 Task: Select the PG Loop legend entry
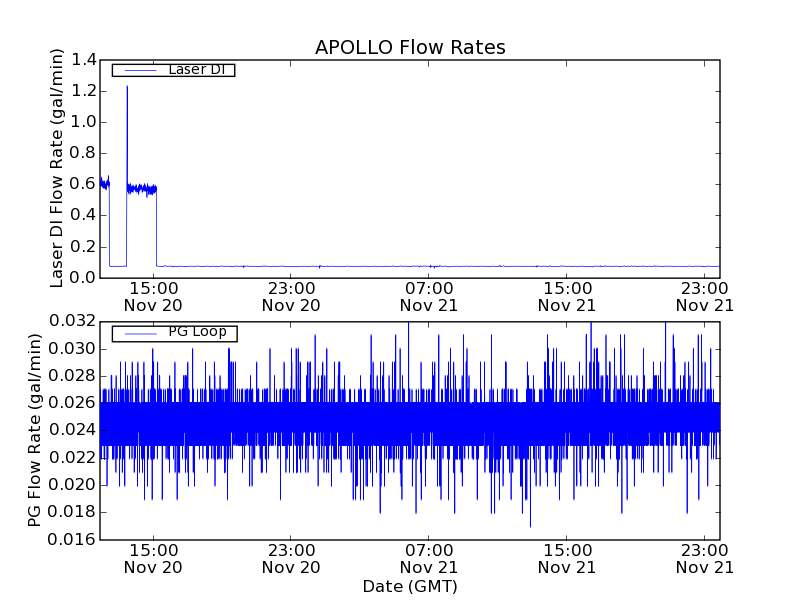point(174,332)
